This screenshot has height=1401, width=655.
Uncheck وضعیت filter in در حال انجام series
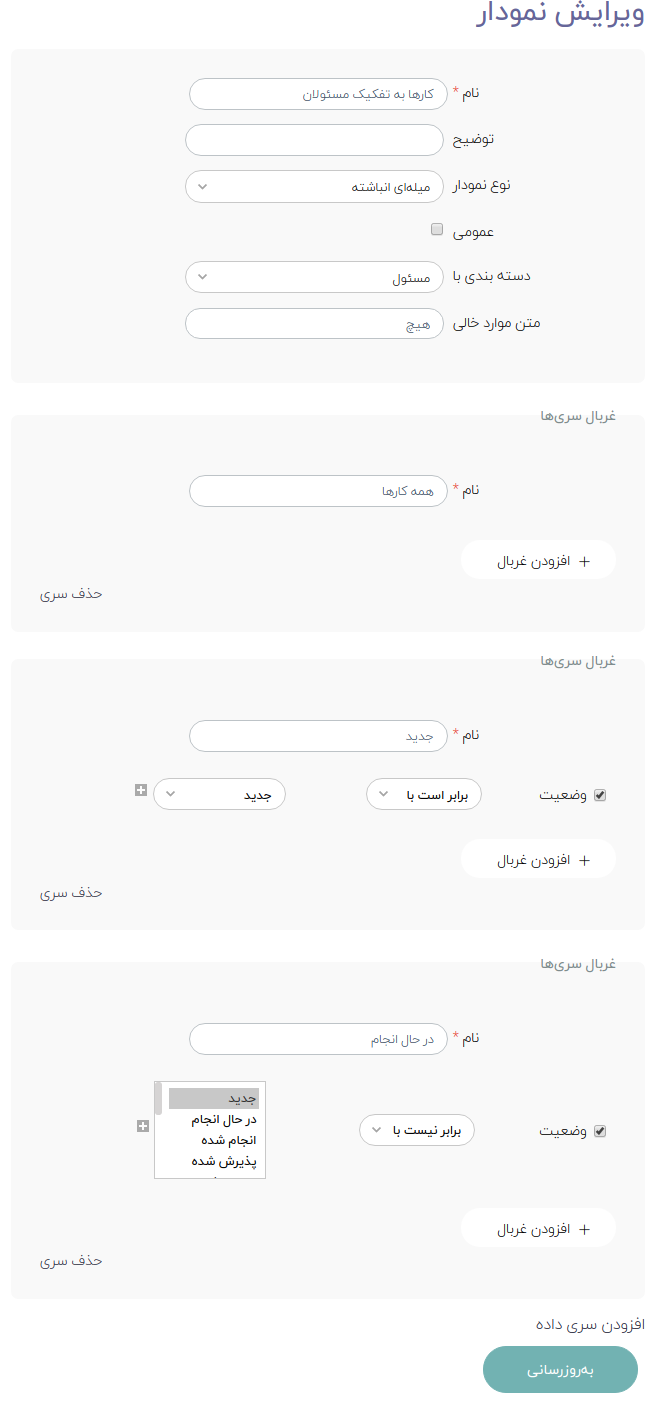coord(600,1132)
